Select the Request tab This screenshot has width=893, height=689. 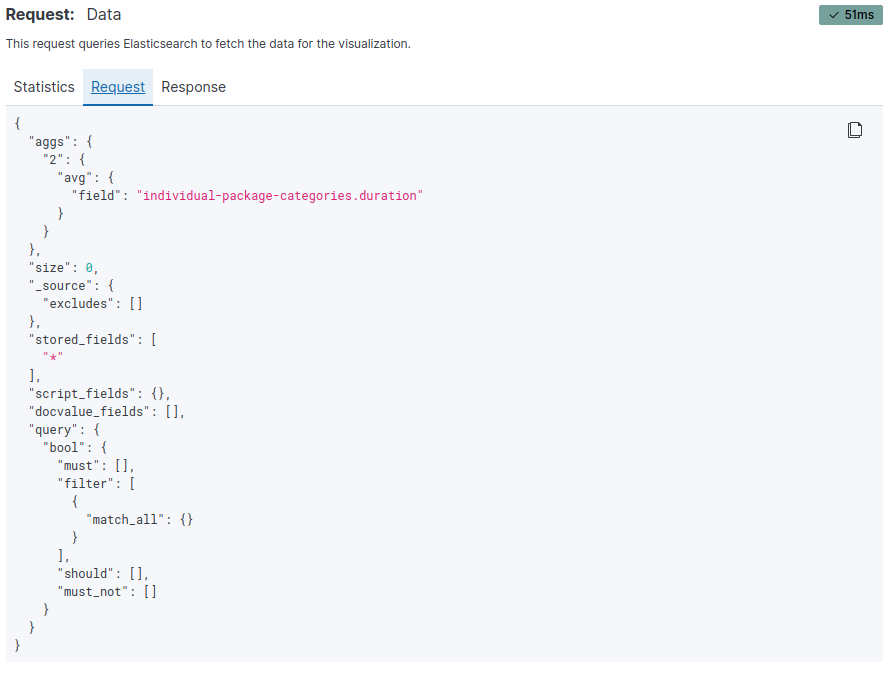click(118, 87)
